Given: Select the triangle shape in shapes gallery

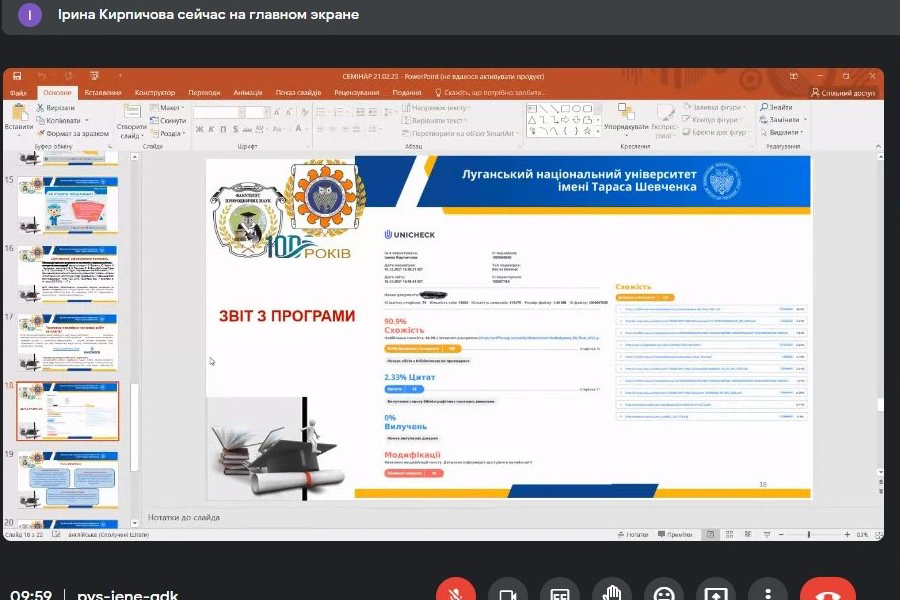Looking at the screenshot, I should pyautogui.click(x=532, y=120).
